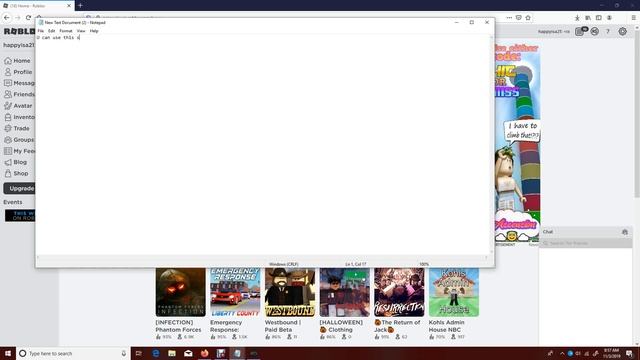Open Roblox settings gear icon

[622, 31]
